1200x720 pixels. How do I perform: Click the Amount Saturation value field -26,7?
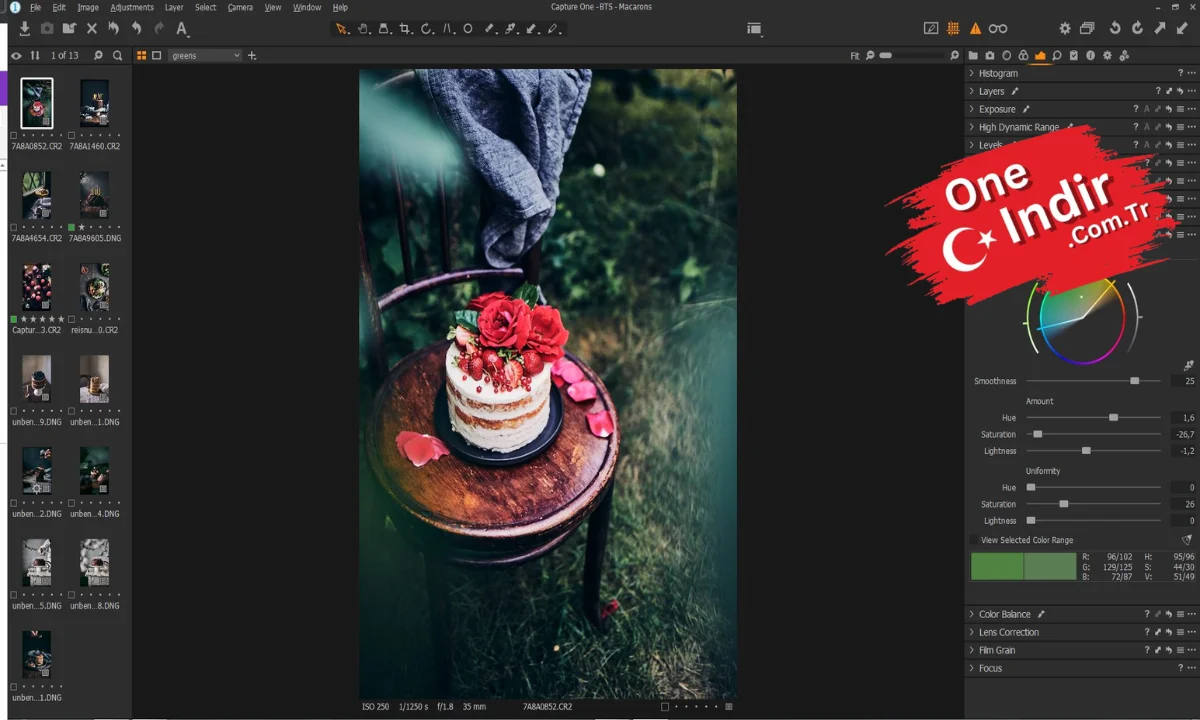pyautogui.click(x=1181, y=434)
